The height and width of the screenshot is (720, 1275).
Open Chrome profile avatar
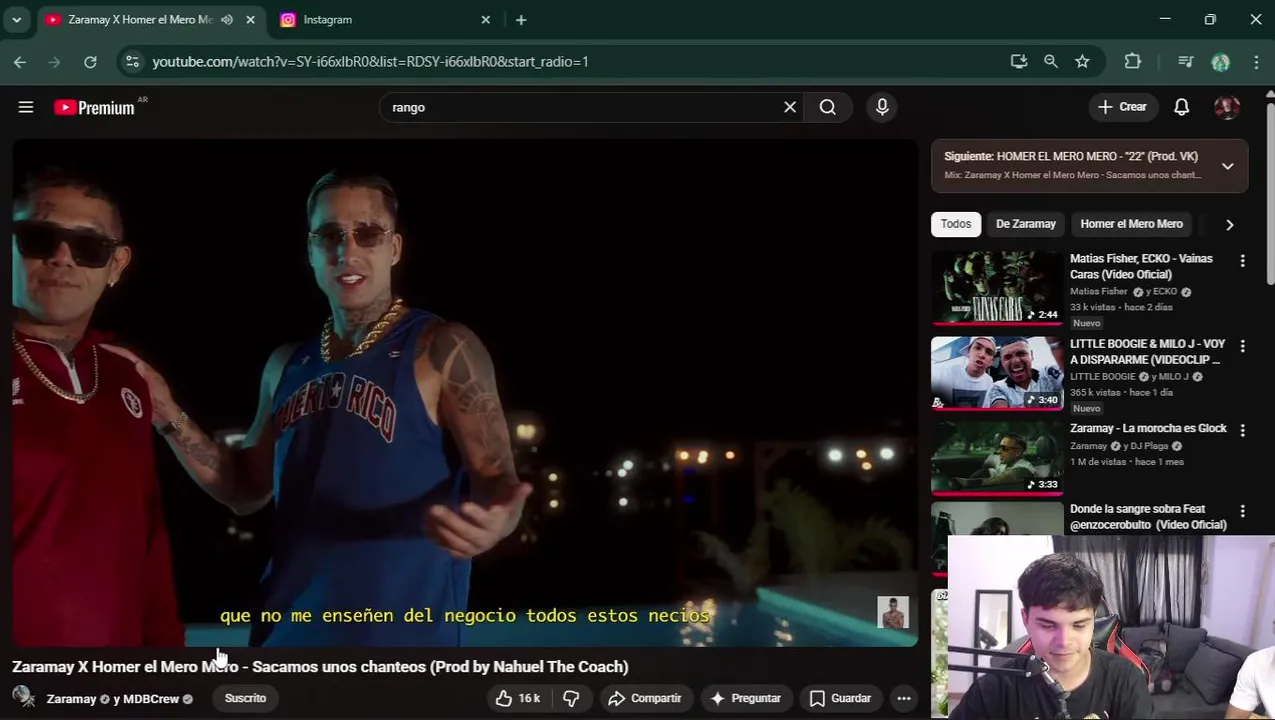click(1220, 62)
